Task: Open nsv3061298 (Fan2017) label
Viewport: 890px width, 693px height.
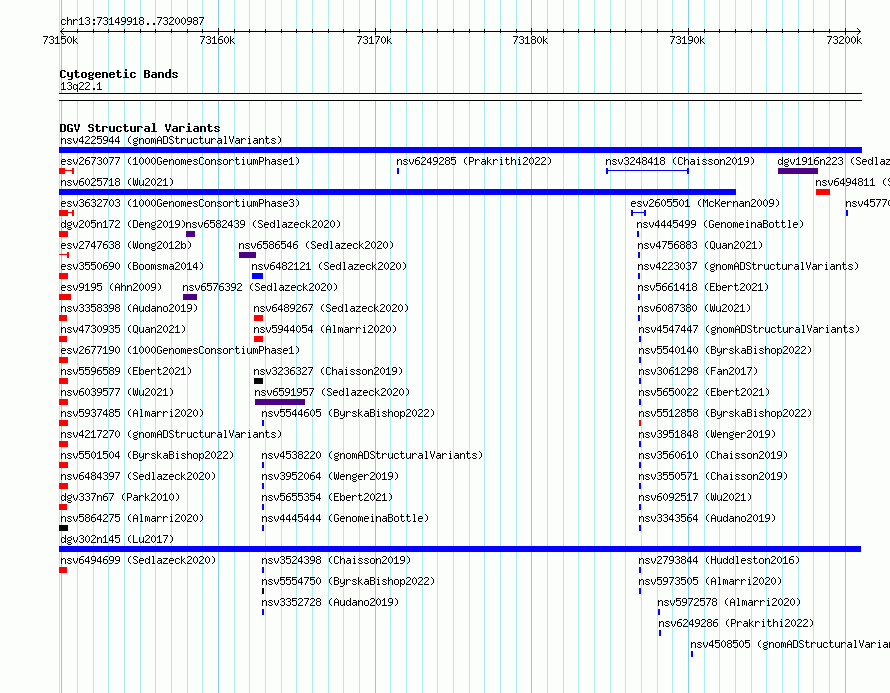Action: click(x=698, y=371)
